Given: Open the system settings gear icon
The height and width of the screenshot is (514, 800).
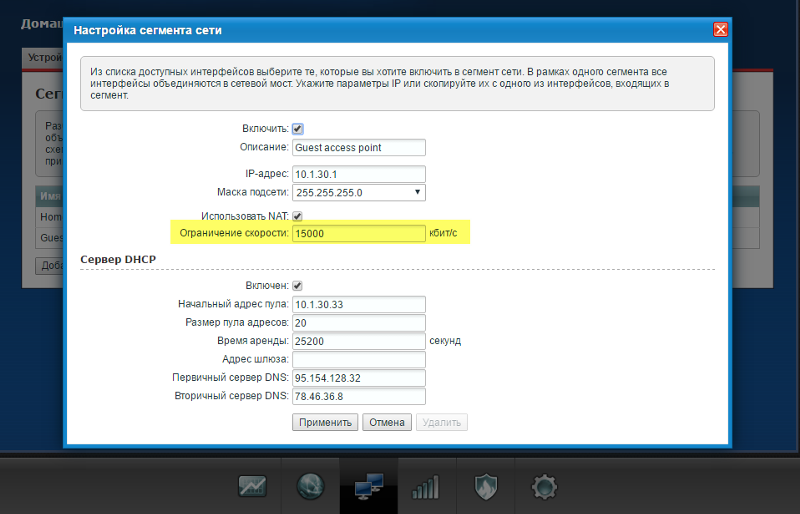Looking at the screenshot, I should point(544,486).
